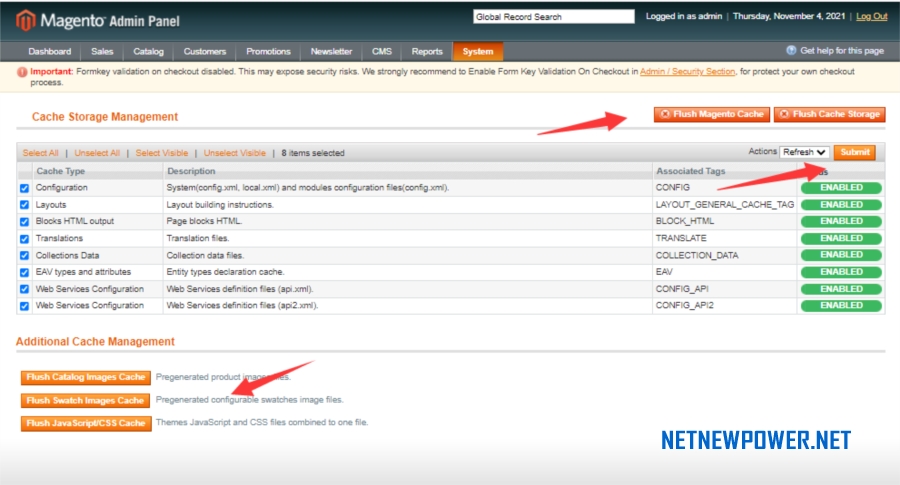
Task: Open the Catalog menu
Action: point(149,51)
